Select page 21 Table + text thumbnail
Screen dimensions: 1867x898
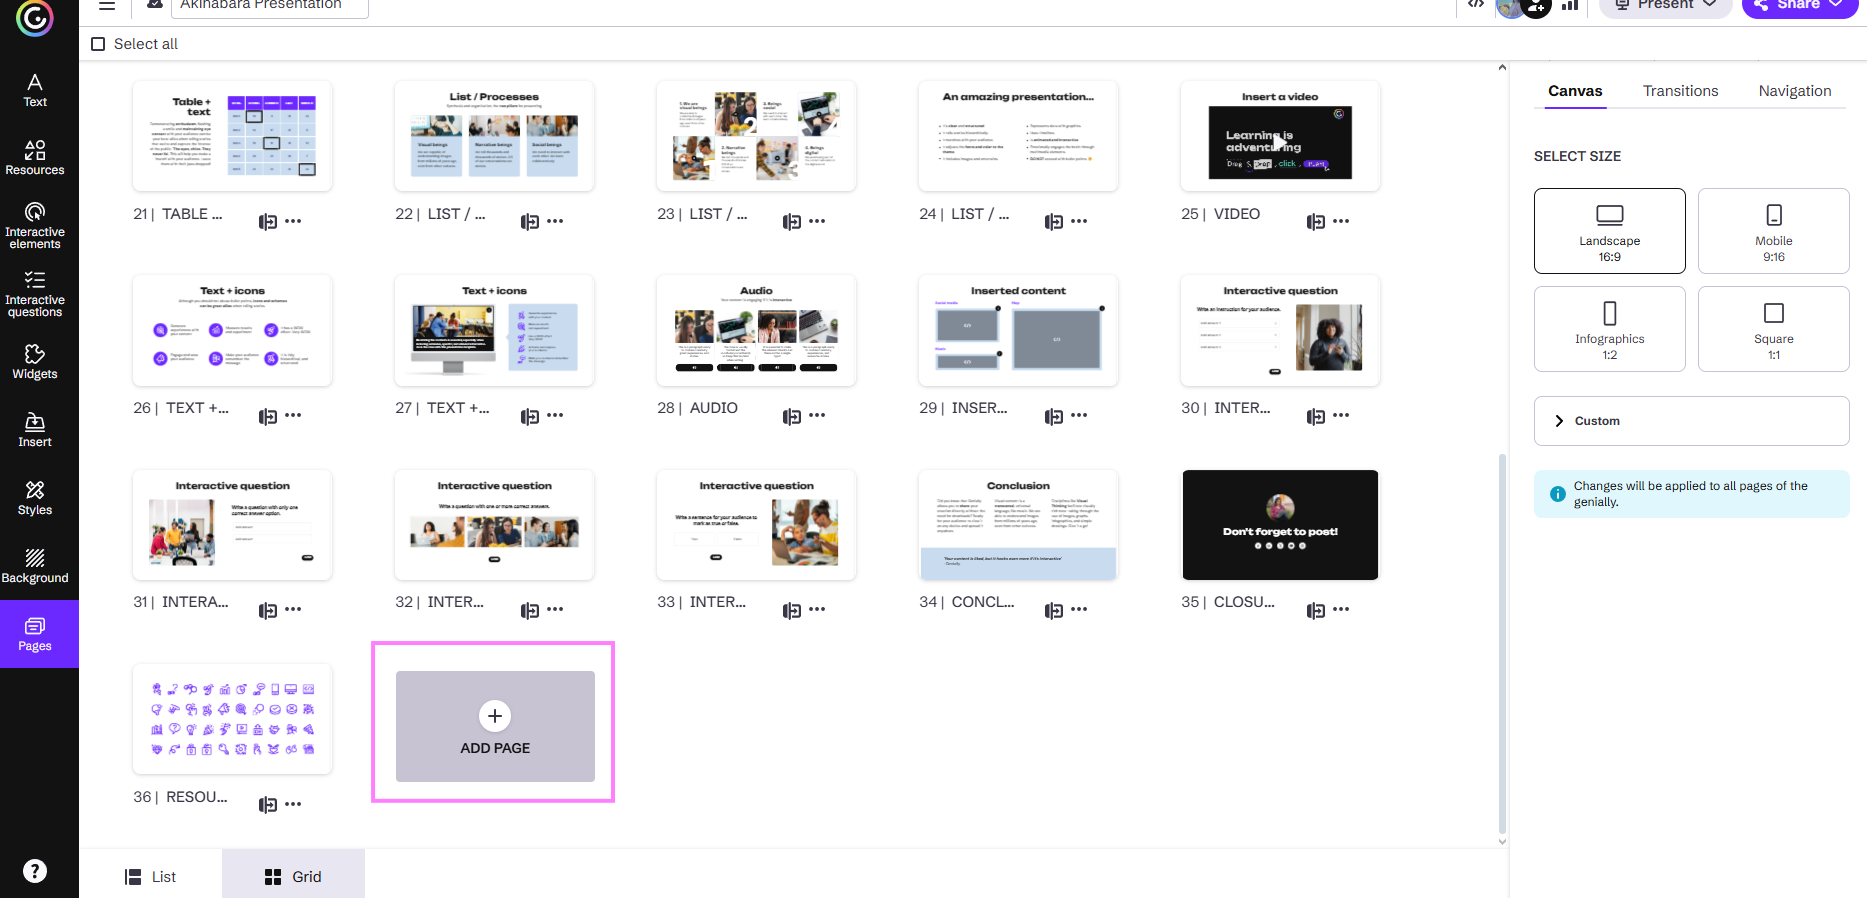click(x=232, y=136)
